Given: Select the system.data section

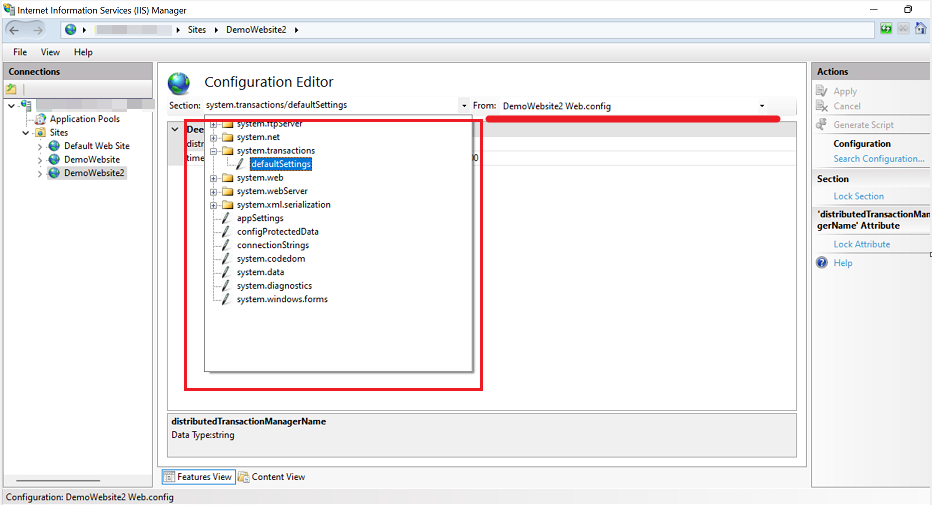Looking at the screenshot, I should 260,272.
